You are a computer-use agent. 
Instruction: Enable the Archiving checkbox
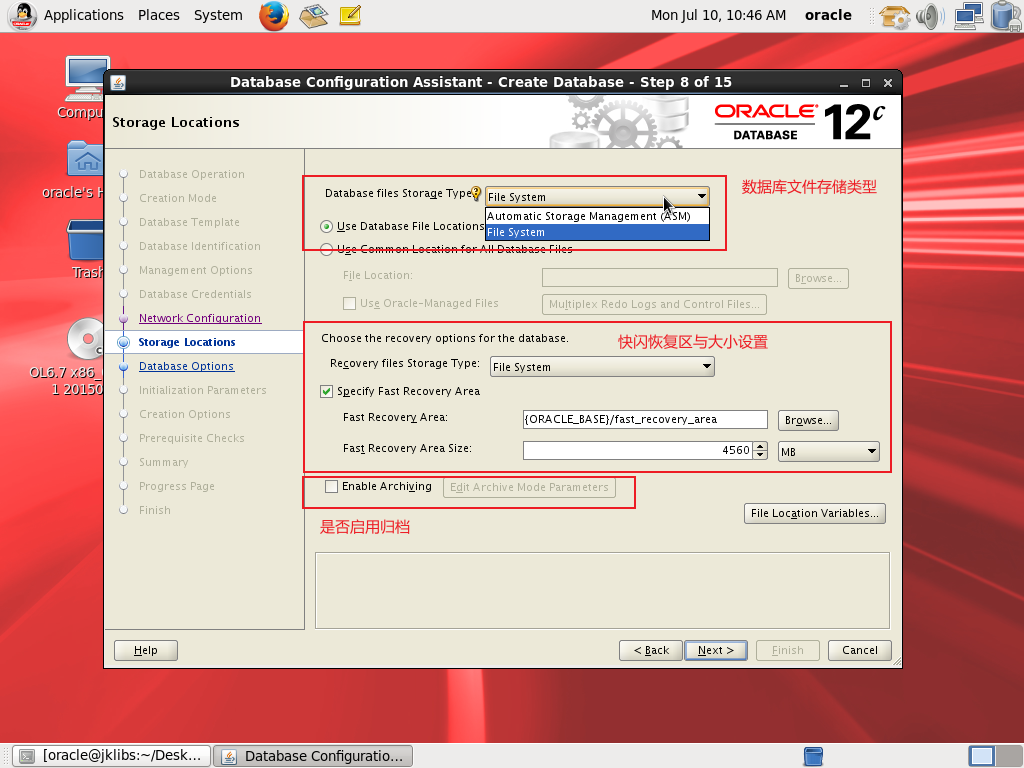point(332,487)
